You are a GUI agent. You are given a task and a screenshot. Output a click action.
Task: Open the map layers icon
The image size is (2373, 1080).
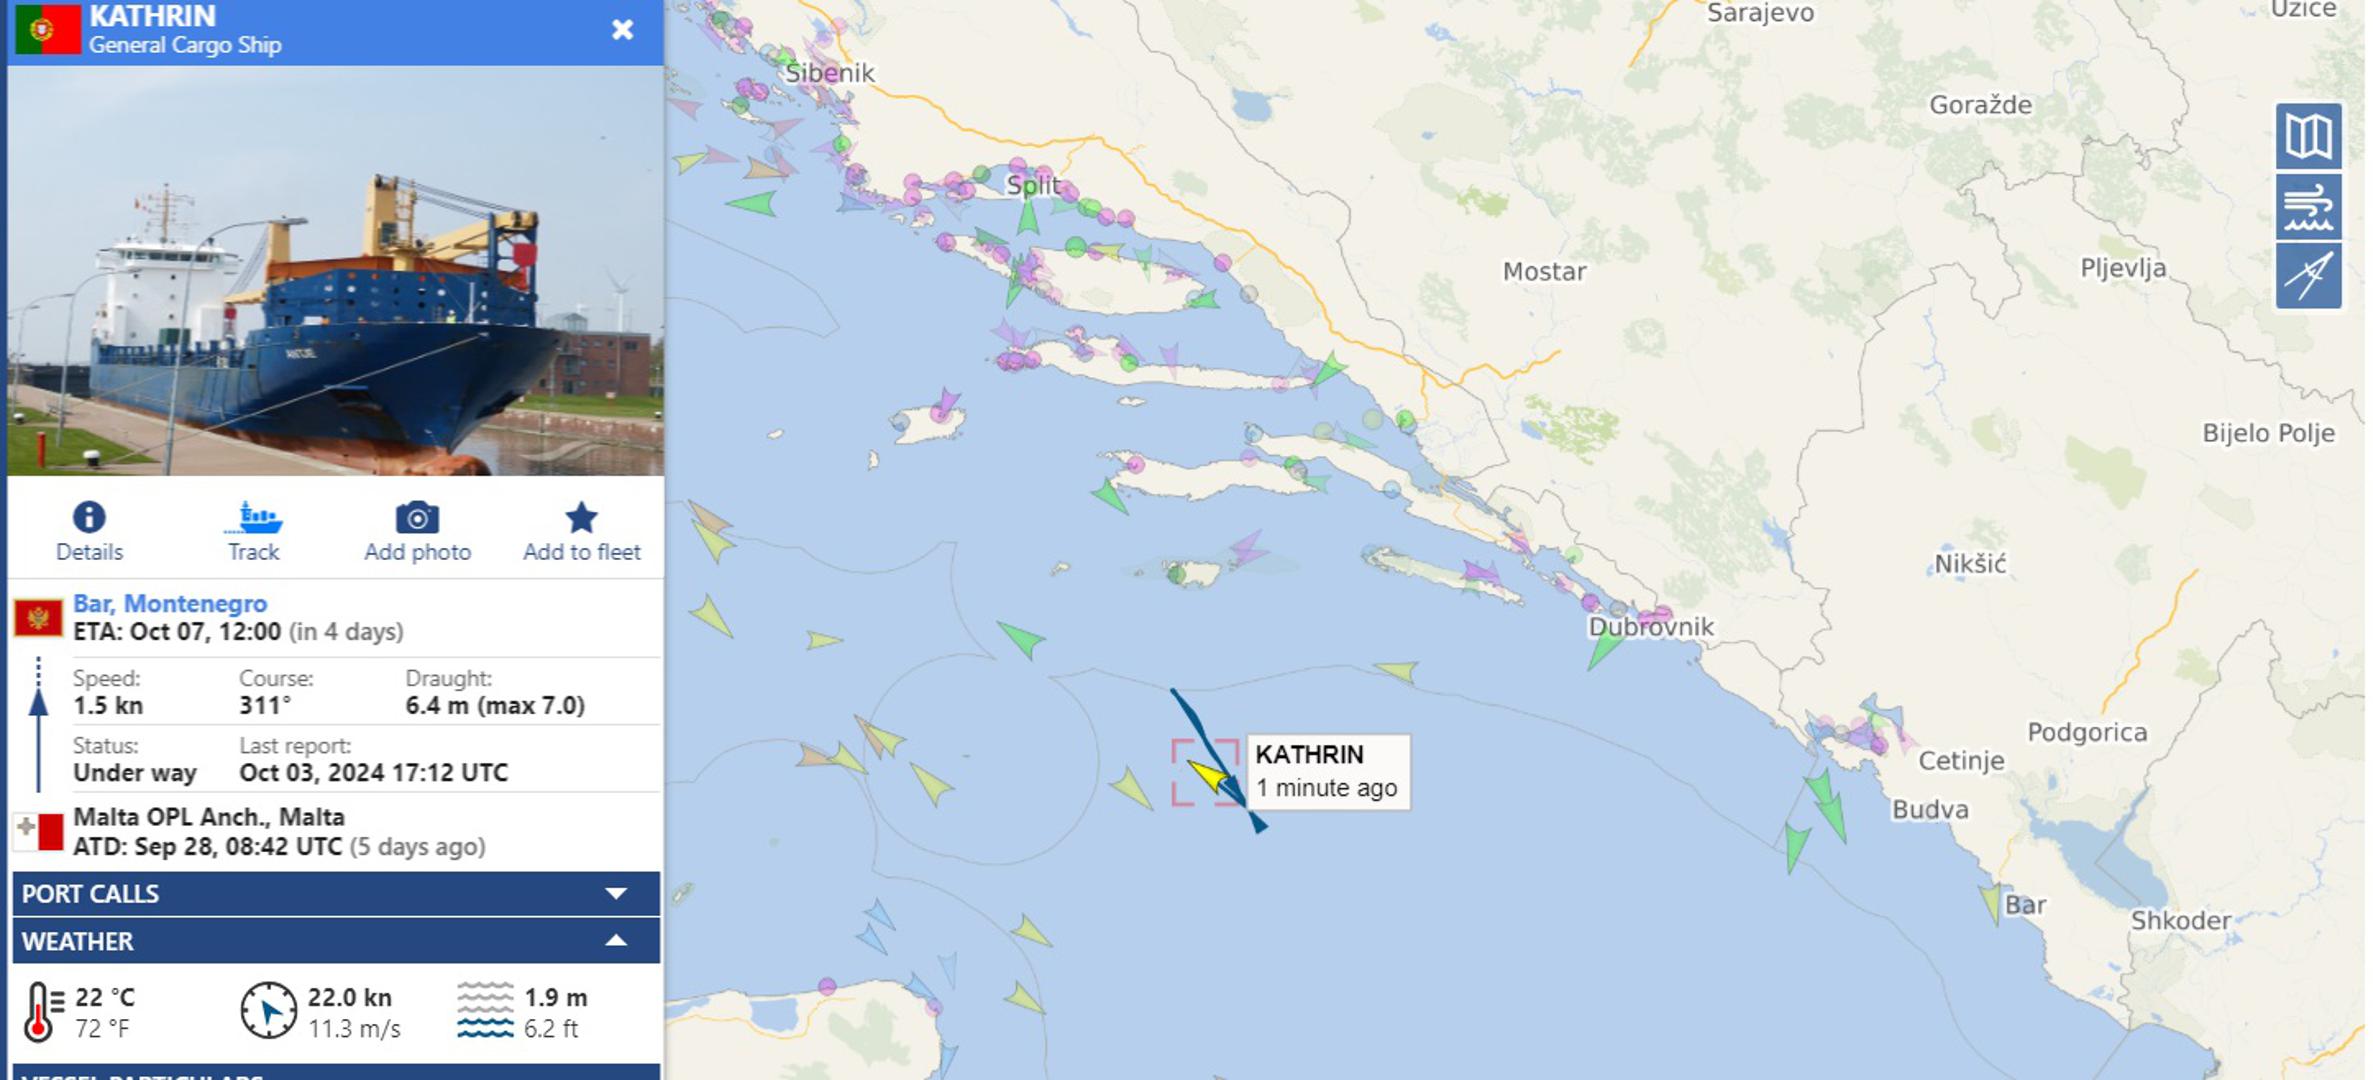pyautogui.click(x=2308, y=136)
